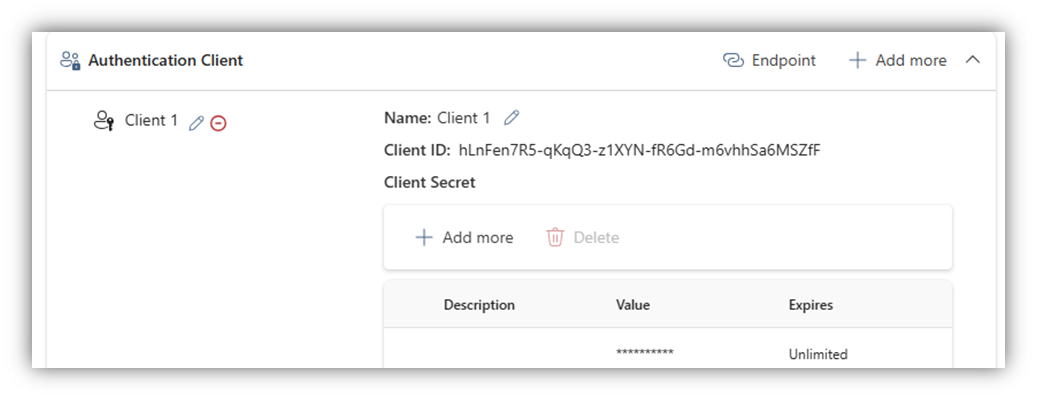Remove Client 1 with the red minus icon
This screenshot has width=1037, height=400.
pos(218,123)
